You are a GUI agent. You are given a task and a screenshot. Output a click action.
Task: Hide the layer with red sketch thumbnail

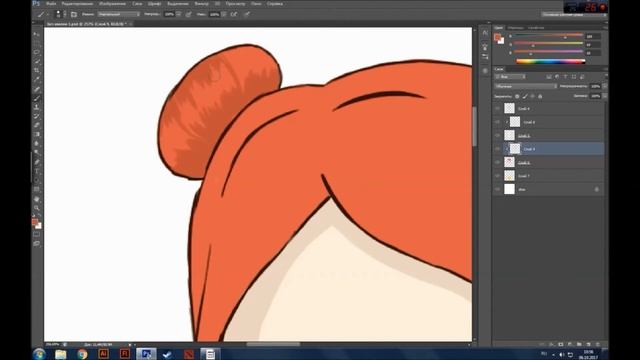pos(497,162)
